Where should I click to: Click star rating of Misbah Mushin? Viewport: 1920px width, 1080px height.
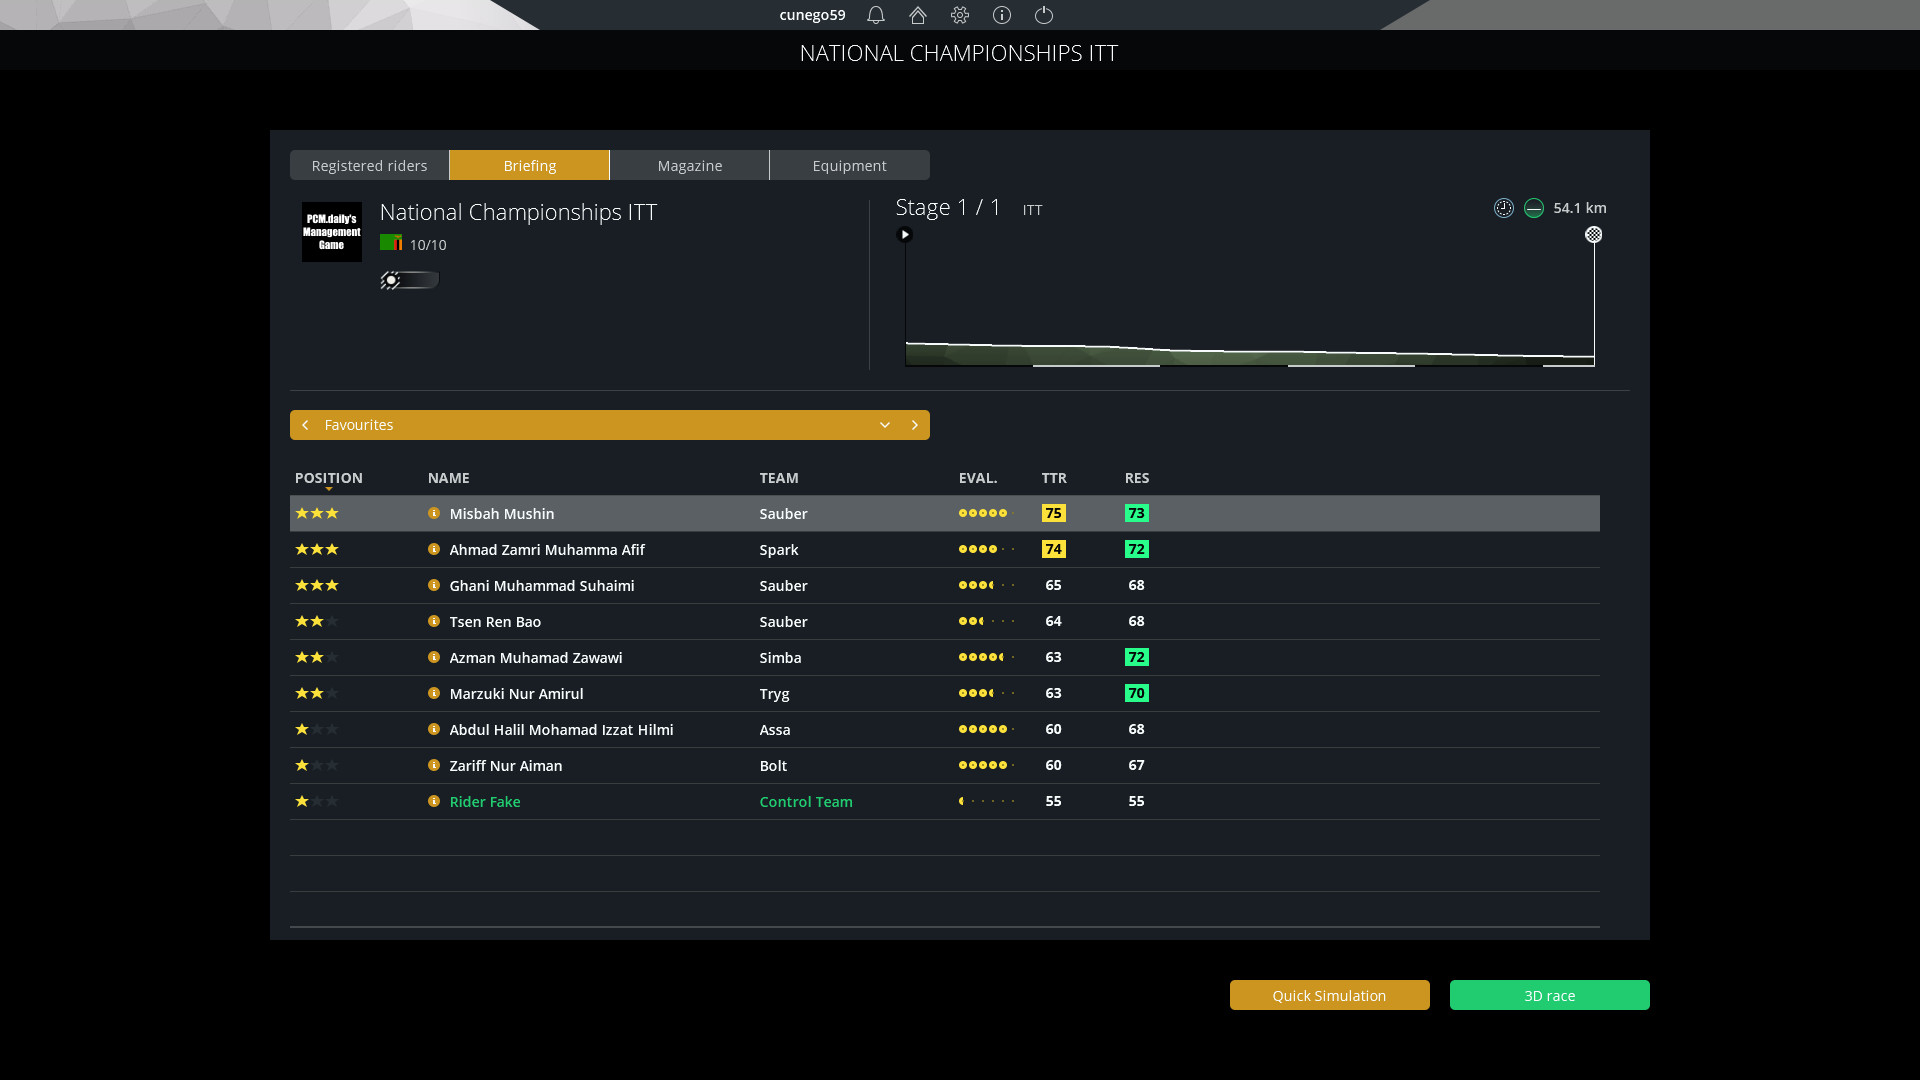coord(317,513)
